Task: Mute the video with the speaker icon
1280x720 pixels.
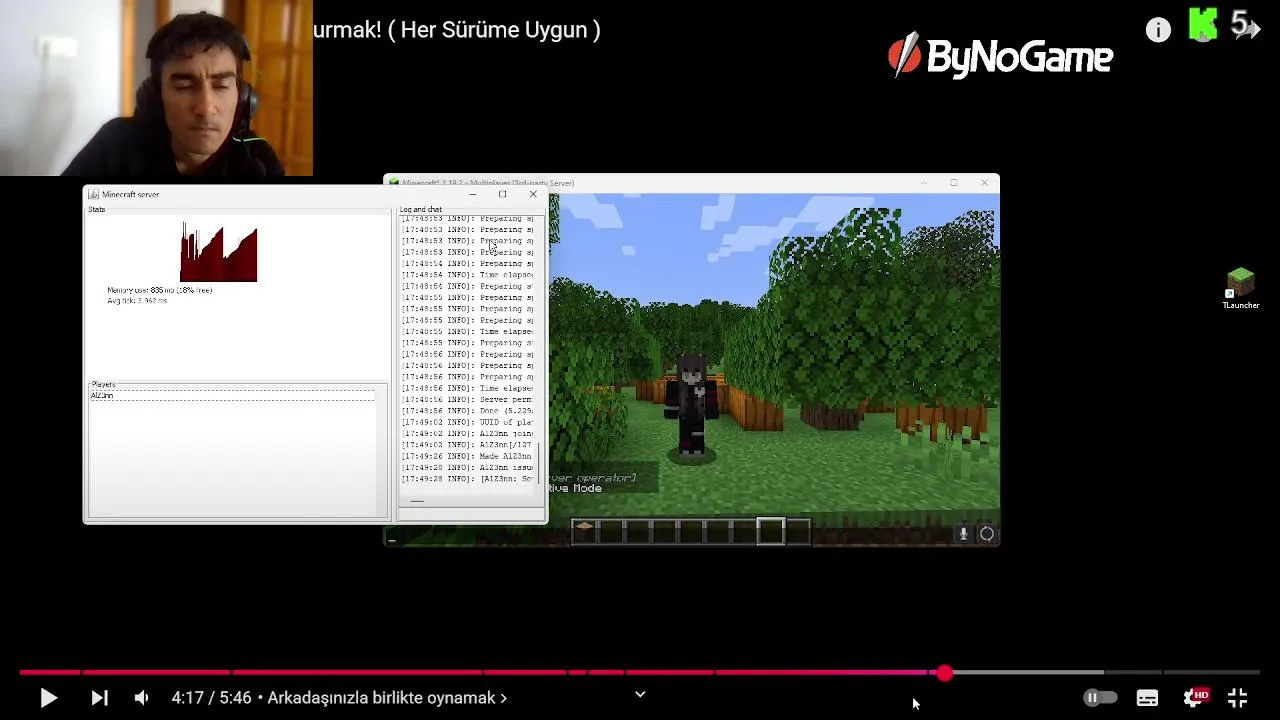Action: 142,698
